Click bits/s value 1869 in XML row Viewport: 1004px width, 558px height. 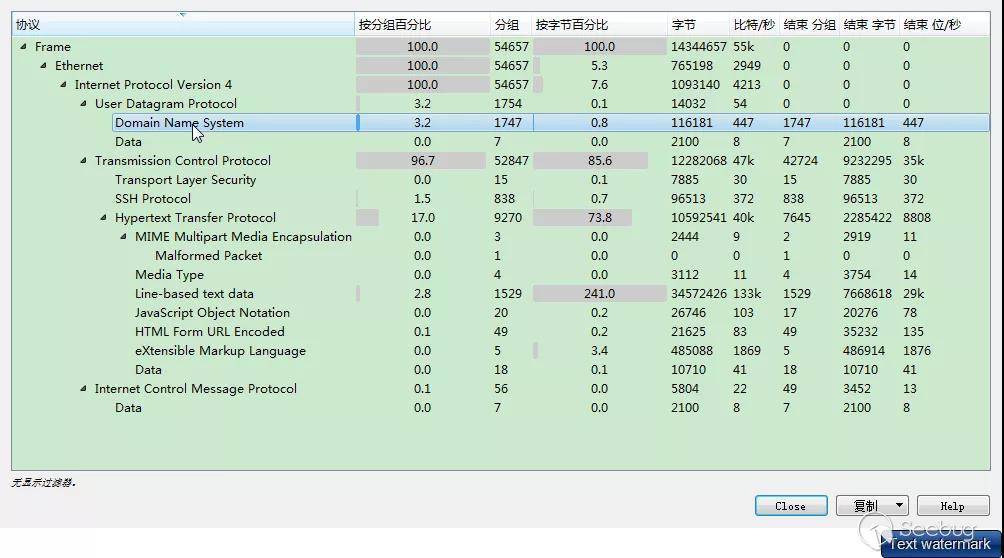pyautogui.click(x=747, y=350)
